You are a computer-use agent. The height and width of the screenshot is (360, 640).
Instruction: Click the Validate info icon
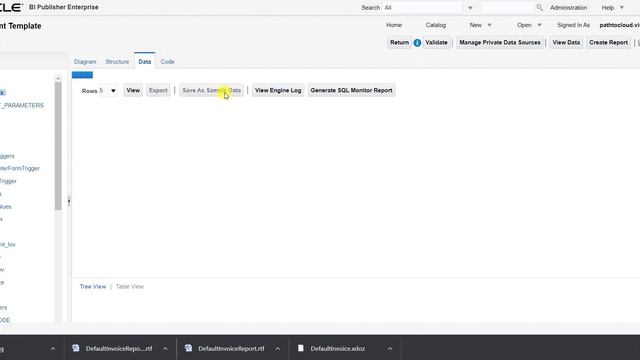point(417,42)
